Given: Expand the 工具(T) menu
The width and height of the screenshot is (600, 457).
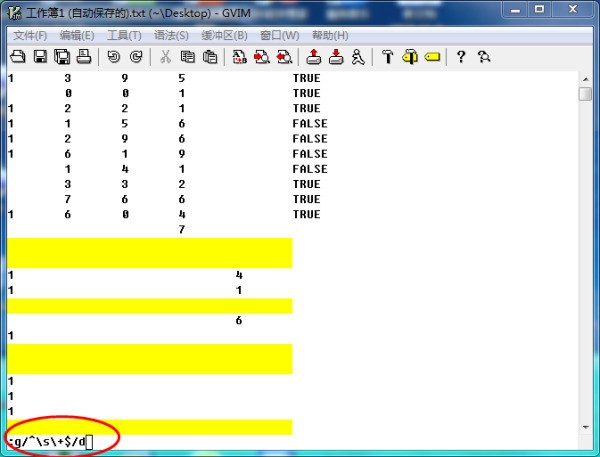Looking at the screenshot, I should click(125, 35).
